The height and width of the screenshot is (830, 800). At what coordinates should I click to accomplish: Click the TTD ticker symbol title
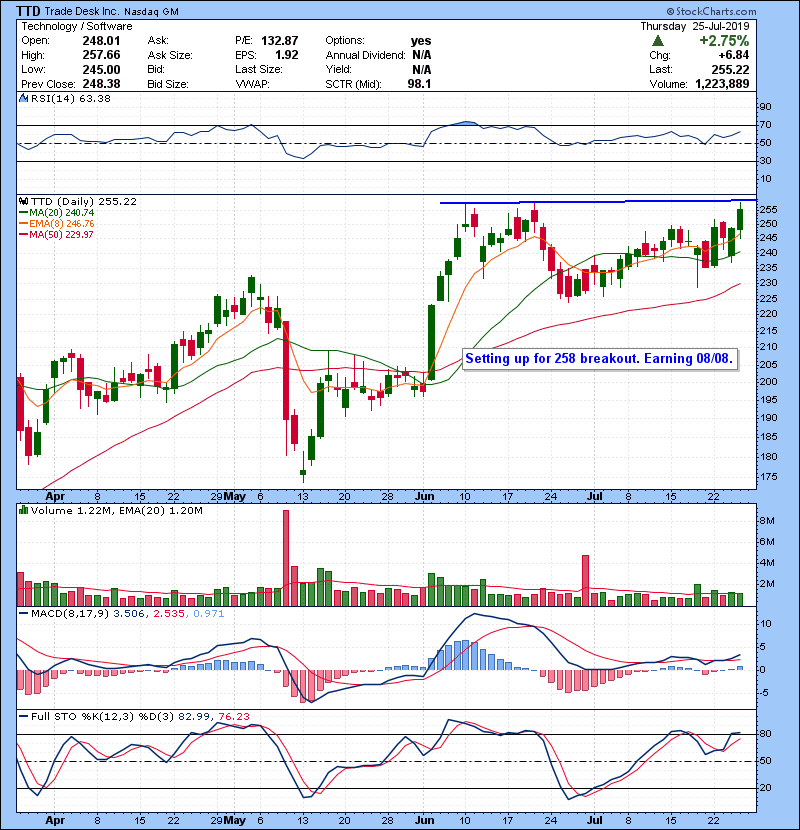[28, 11]
